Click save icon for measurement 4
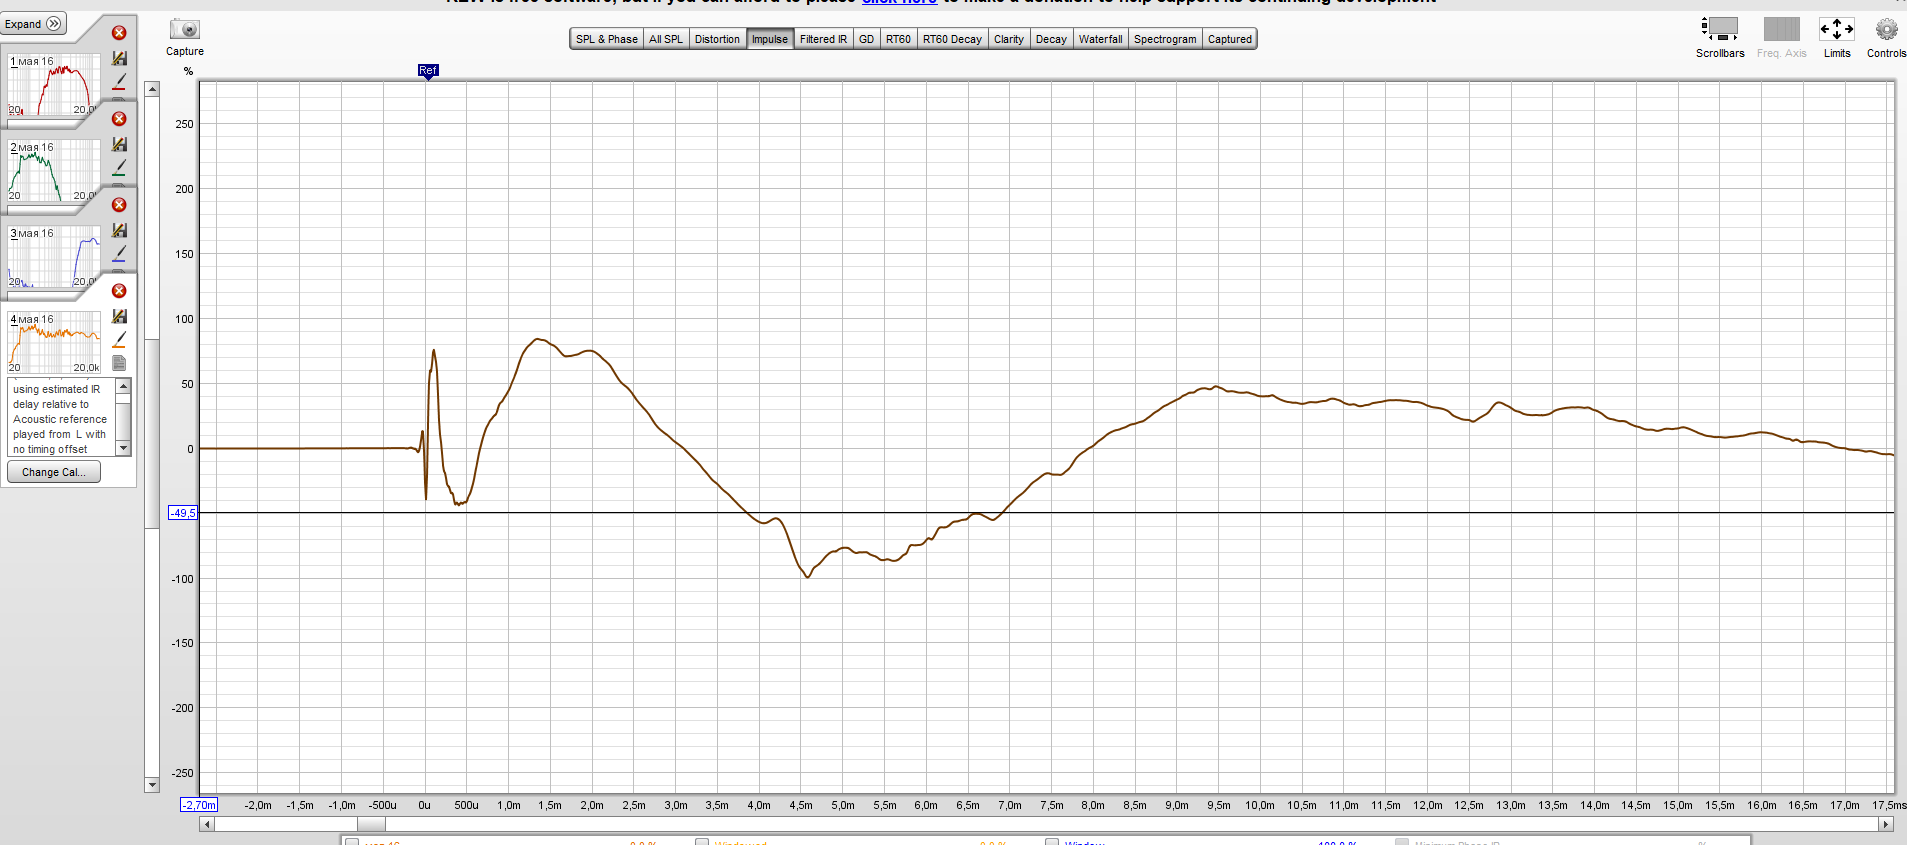The width and height of the screenshot is (1907, 845). 119,317
